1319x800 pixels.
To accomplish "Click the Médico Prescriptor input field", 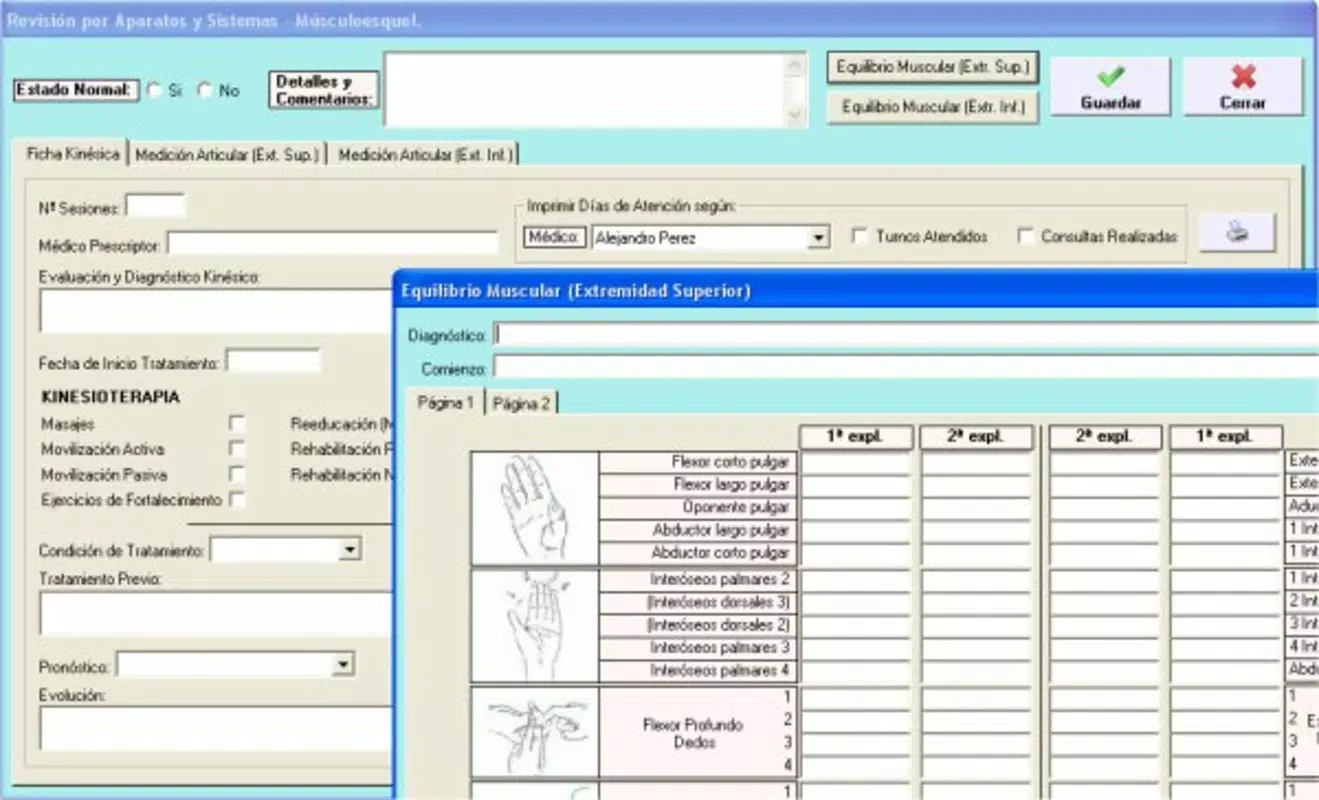I will click(333, 243).
